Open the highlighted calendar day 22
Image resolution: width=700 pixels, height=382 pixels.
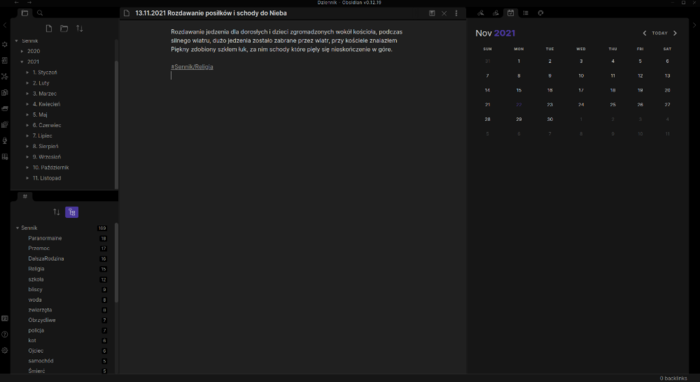(x=519, y=105)
